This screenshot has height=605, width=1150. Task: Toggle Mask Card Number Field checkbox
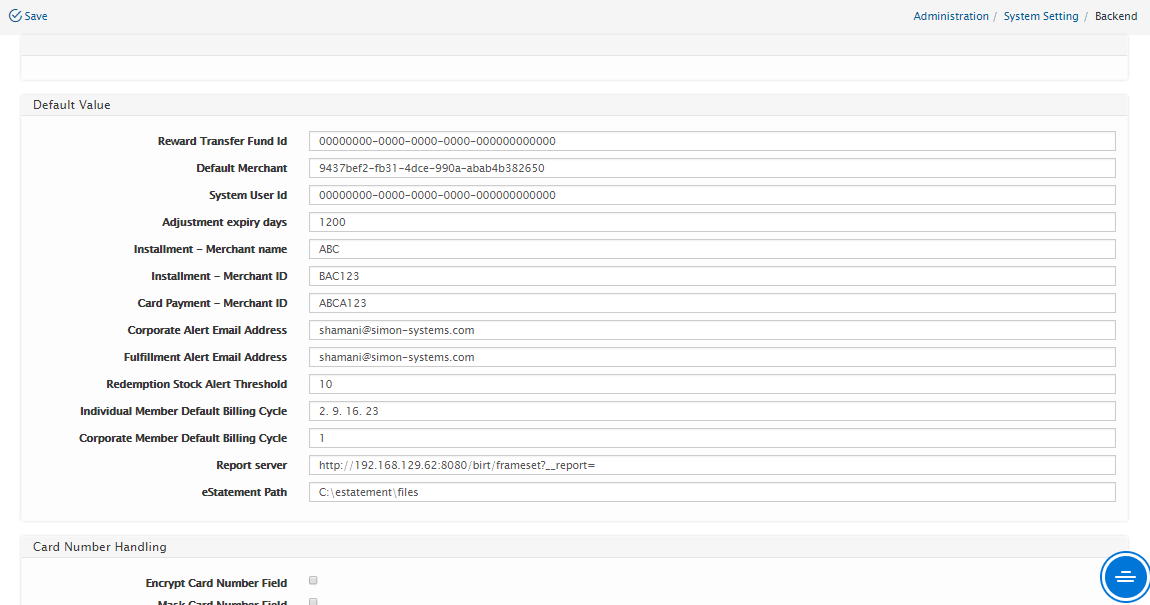313,602
